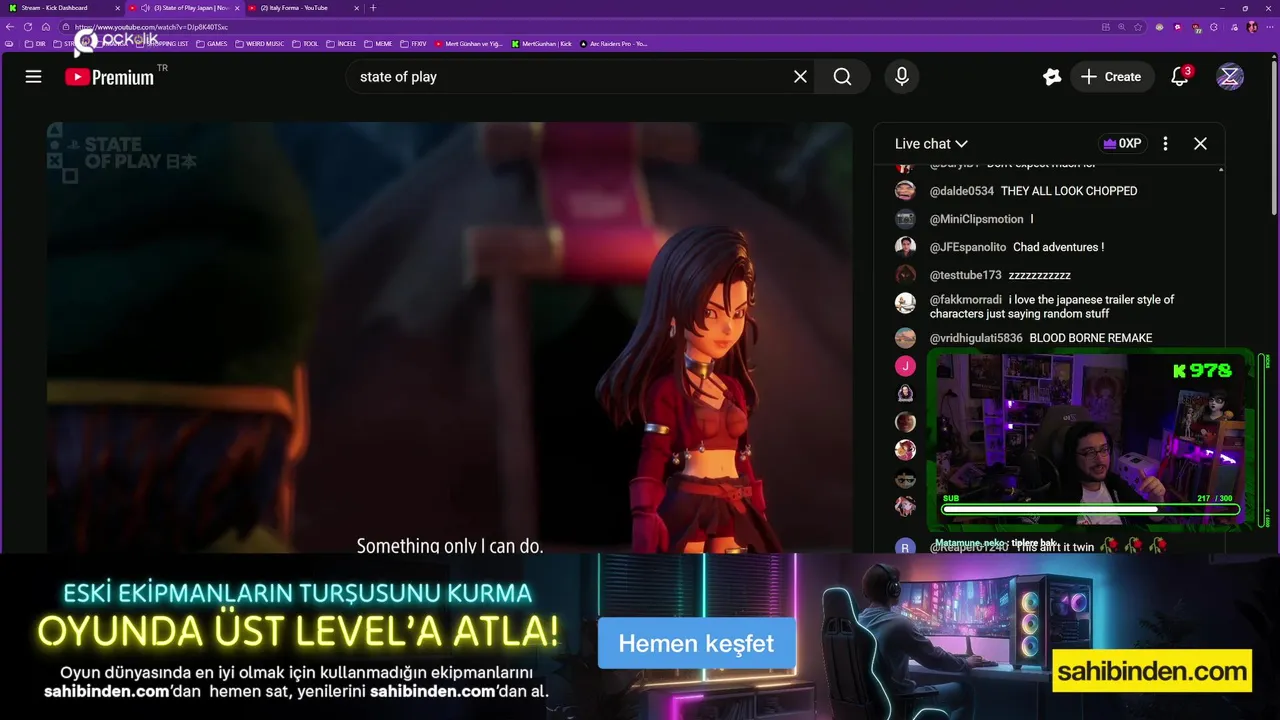Go to the YouTube Premium home logo

click(x=110, y=77)
